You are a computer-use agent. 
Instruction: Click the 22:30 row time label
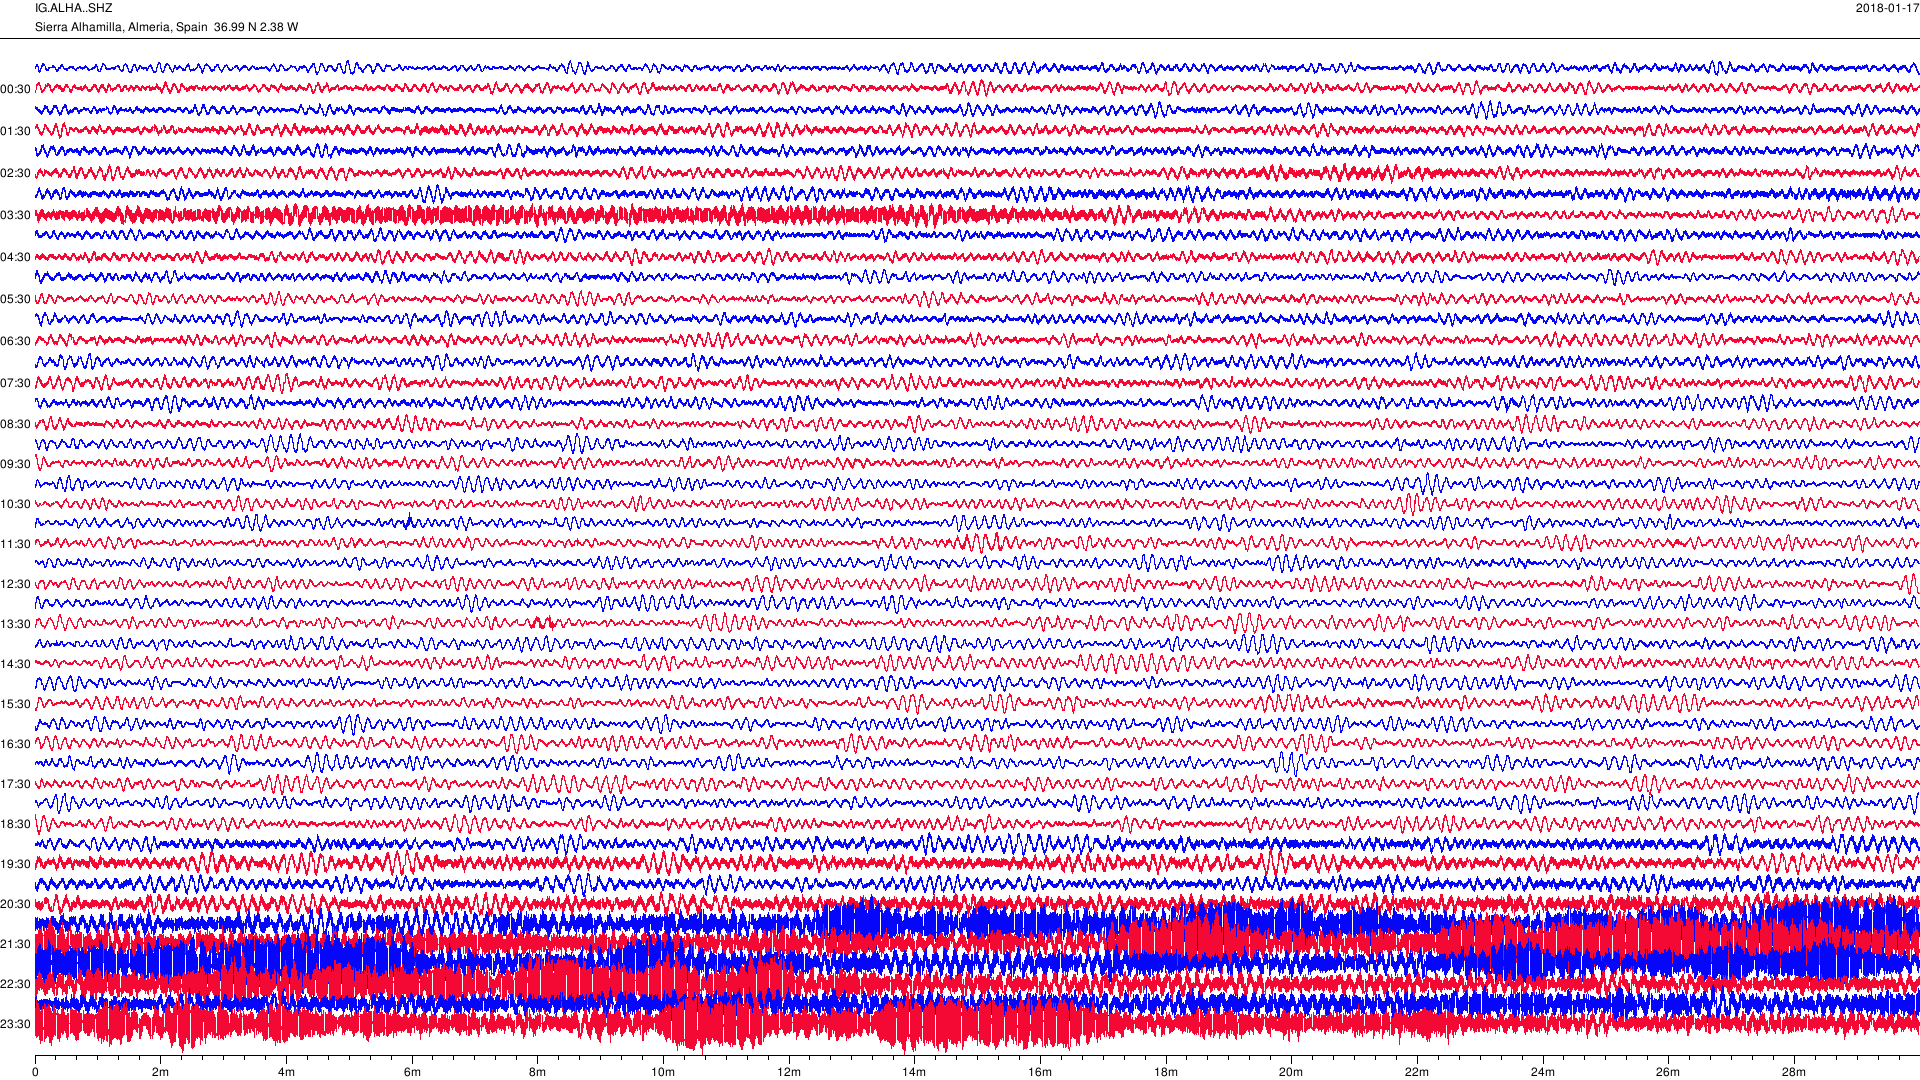(15, 984)
